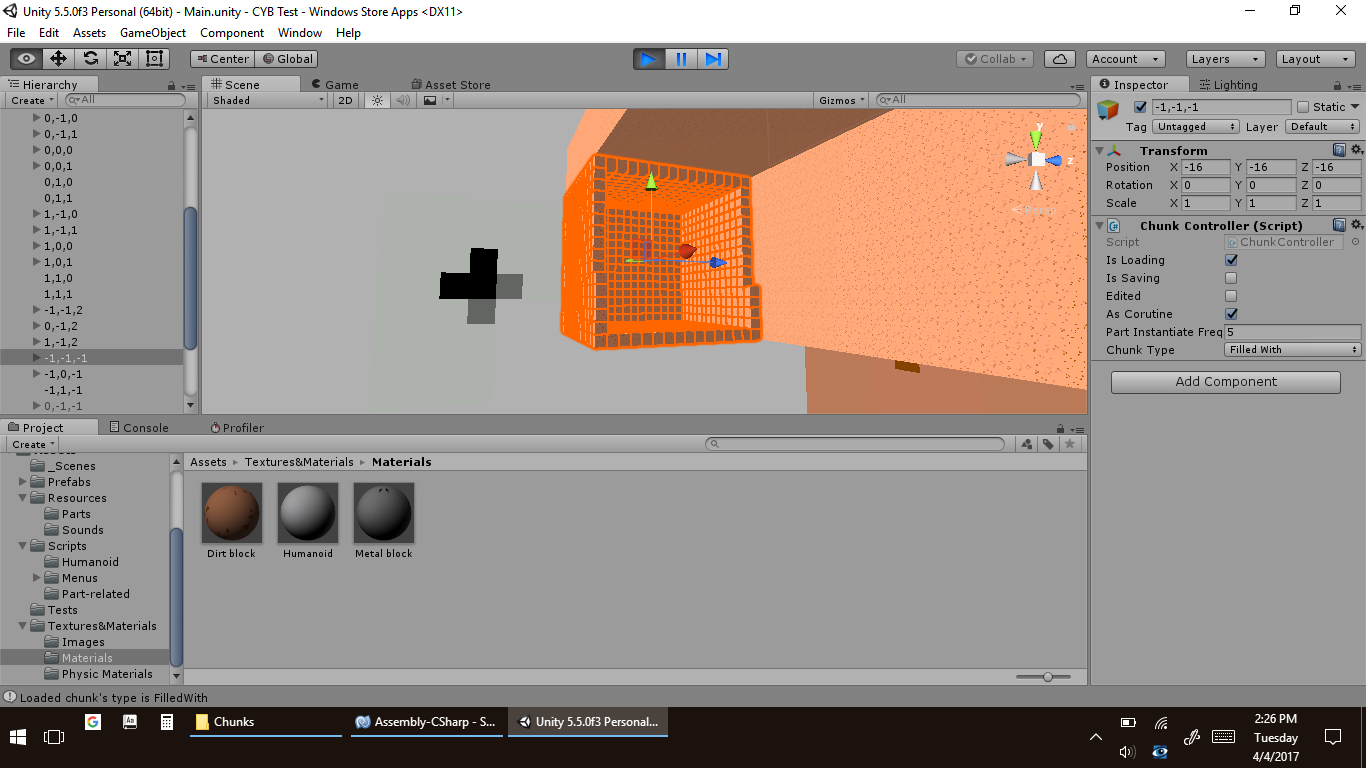The width and height of the screenshot is (1366, 768).
Task: Click the Step frame button
Action: [713, 59]
